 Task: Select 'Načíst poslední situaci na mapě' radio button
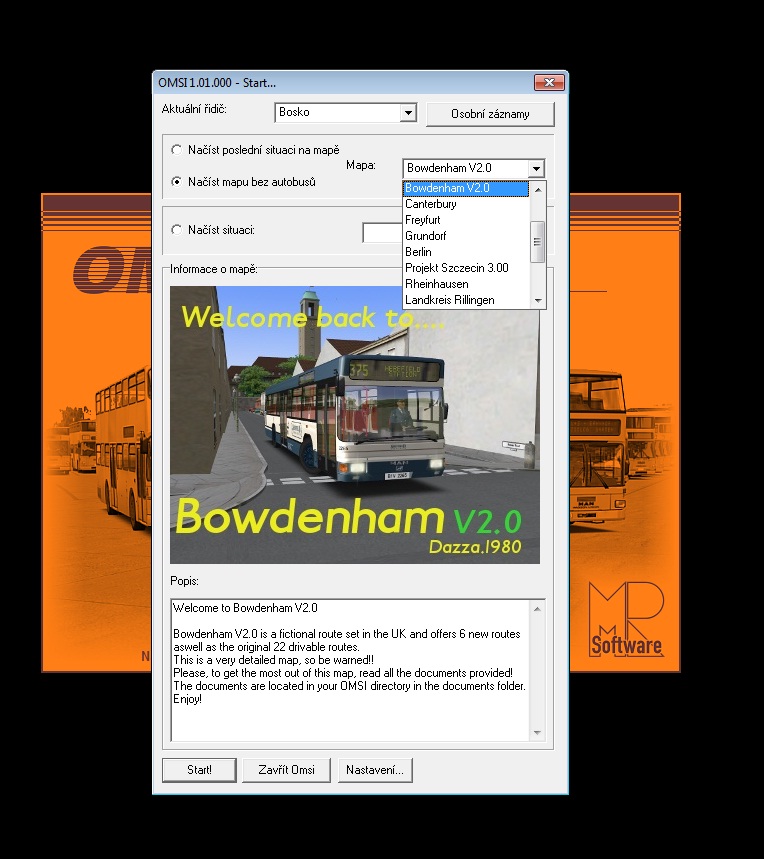(x=177, y=150)
